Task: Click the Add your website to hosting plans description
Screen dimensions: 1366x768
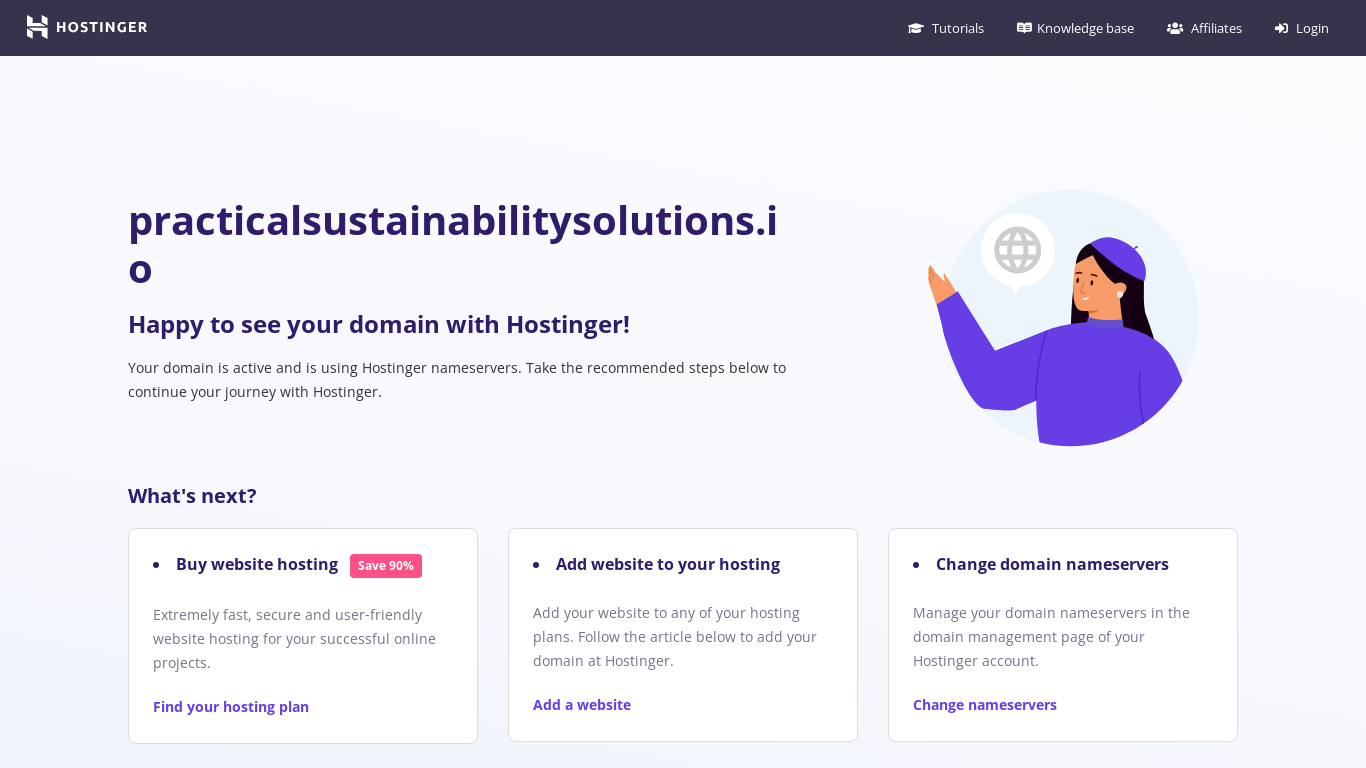Action: coord(675,637)
